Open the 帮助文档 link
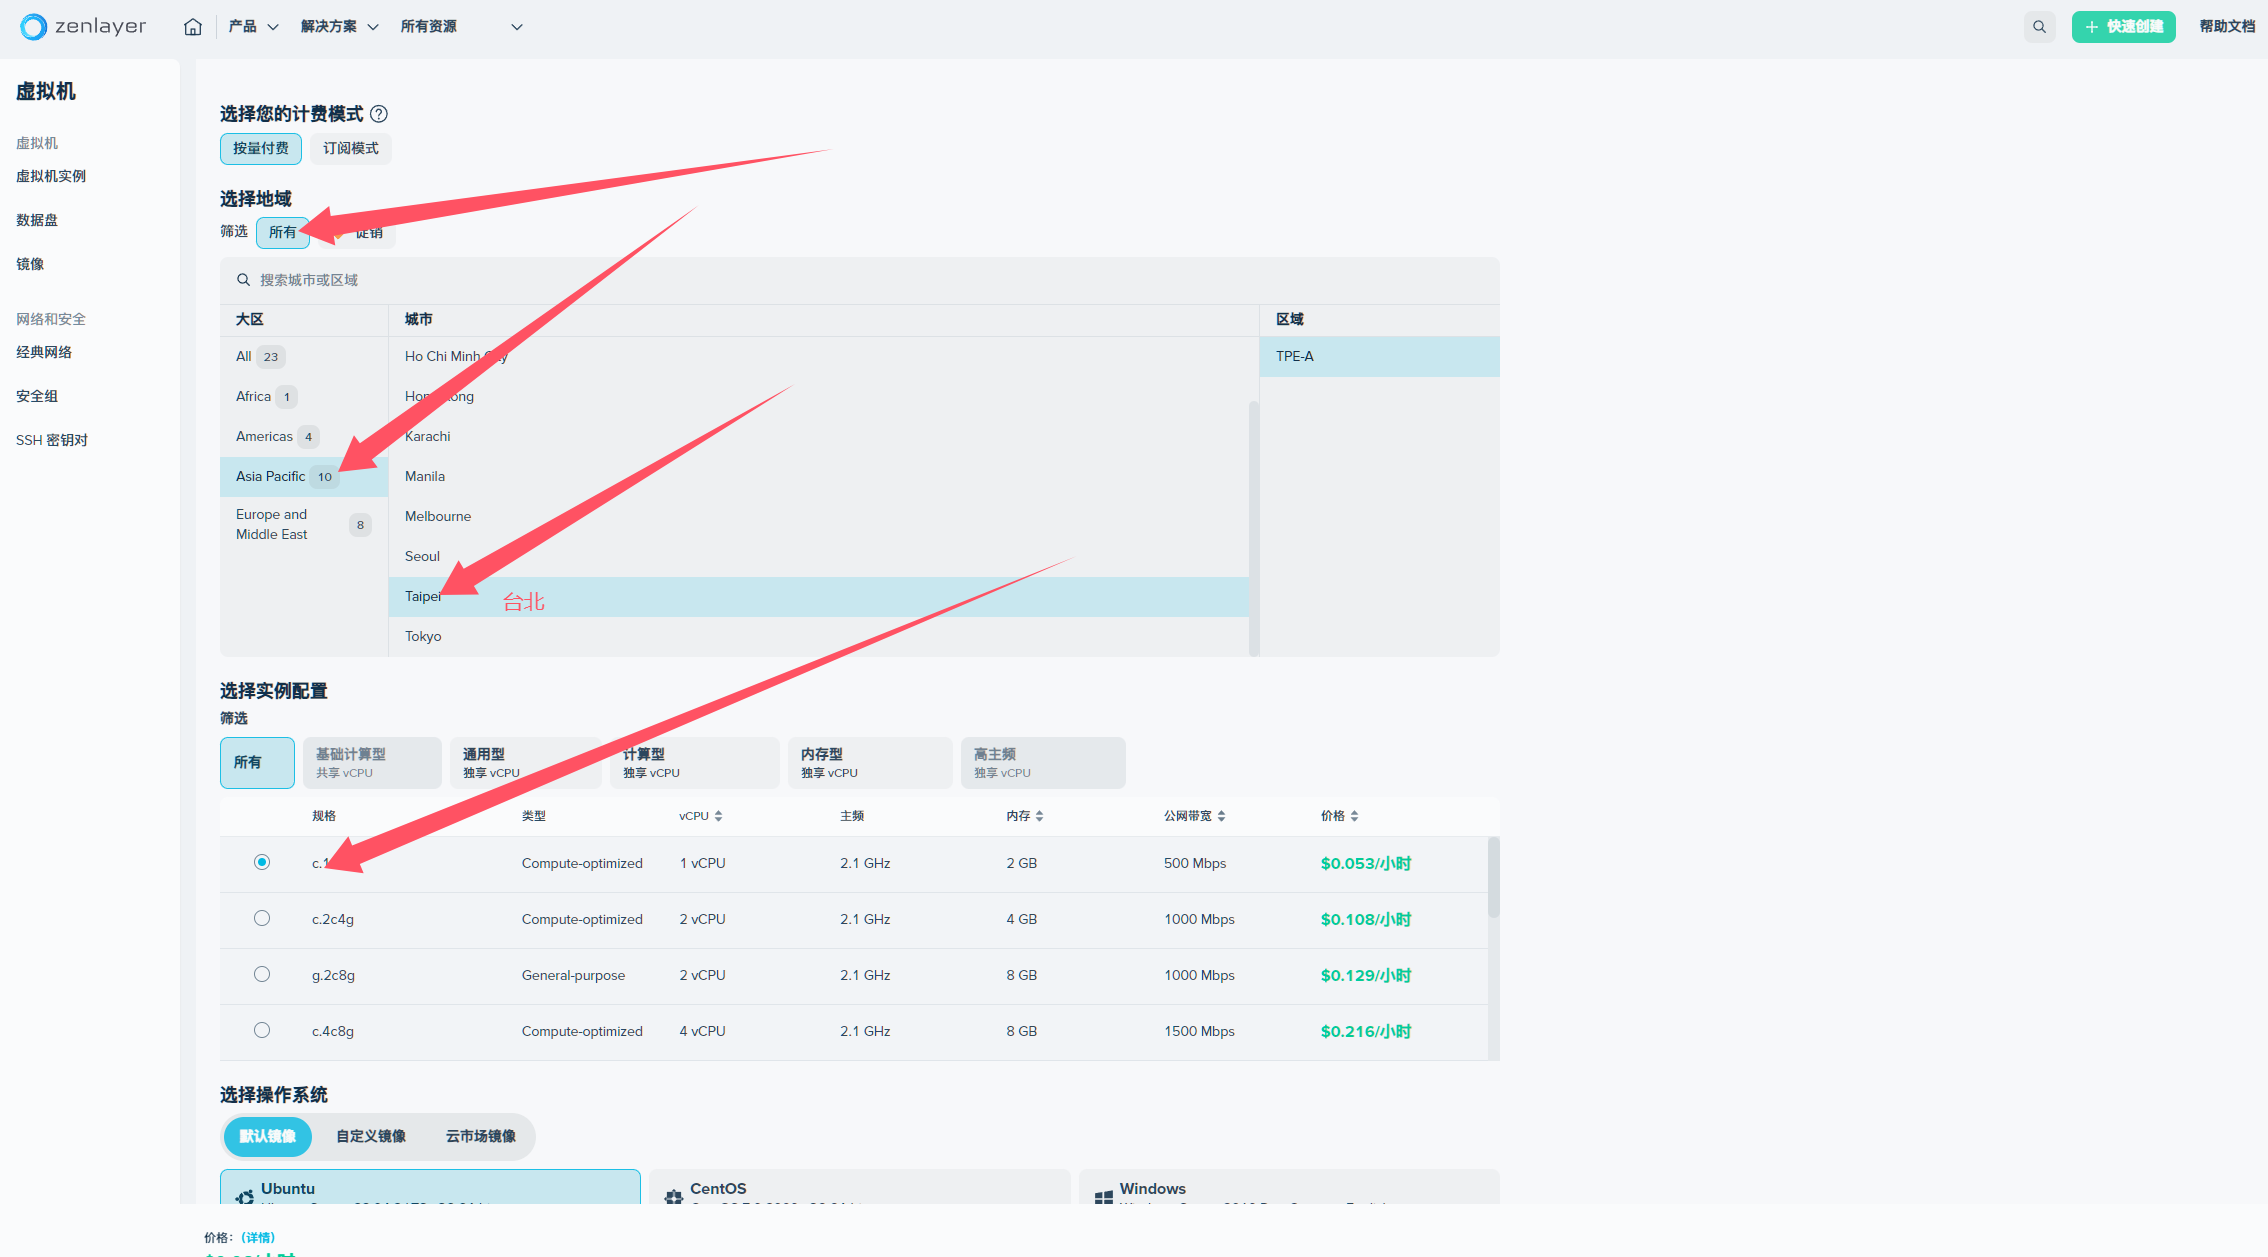Image resolution: width=2268 pixels, height=1257 pixels. click(x=2226, y=27)
